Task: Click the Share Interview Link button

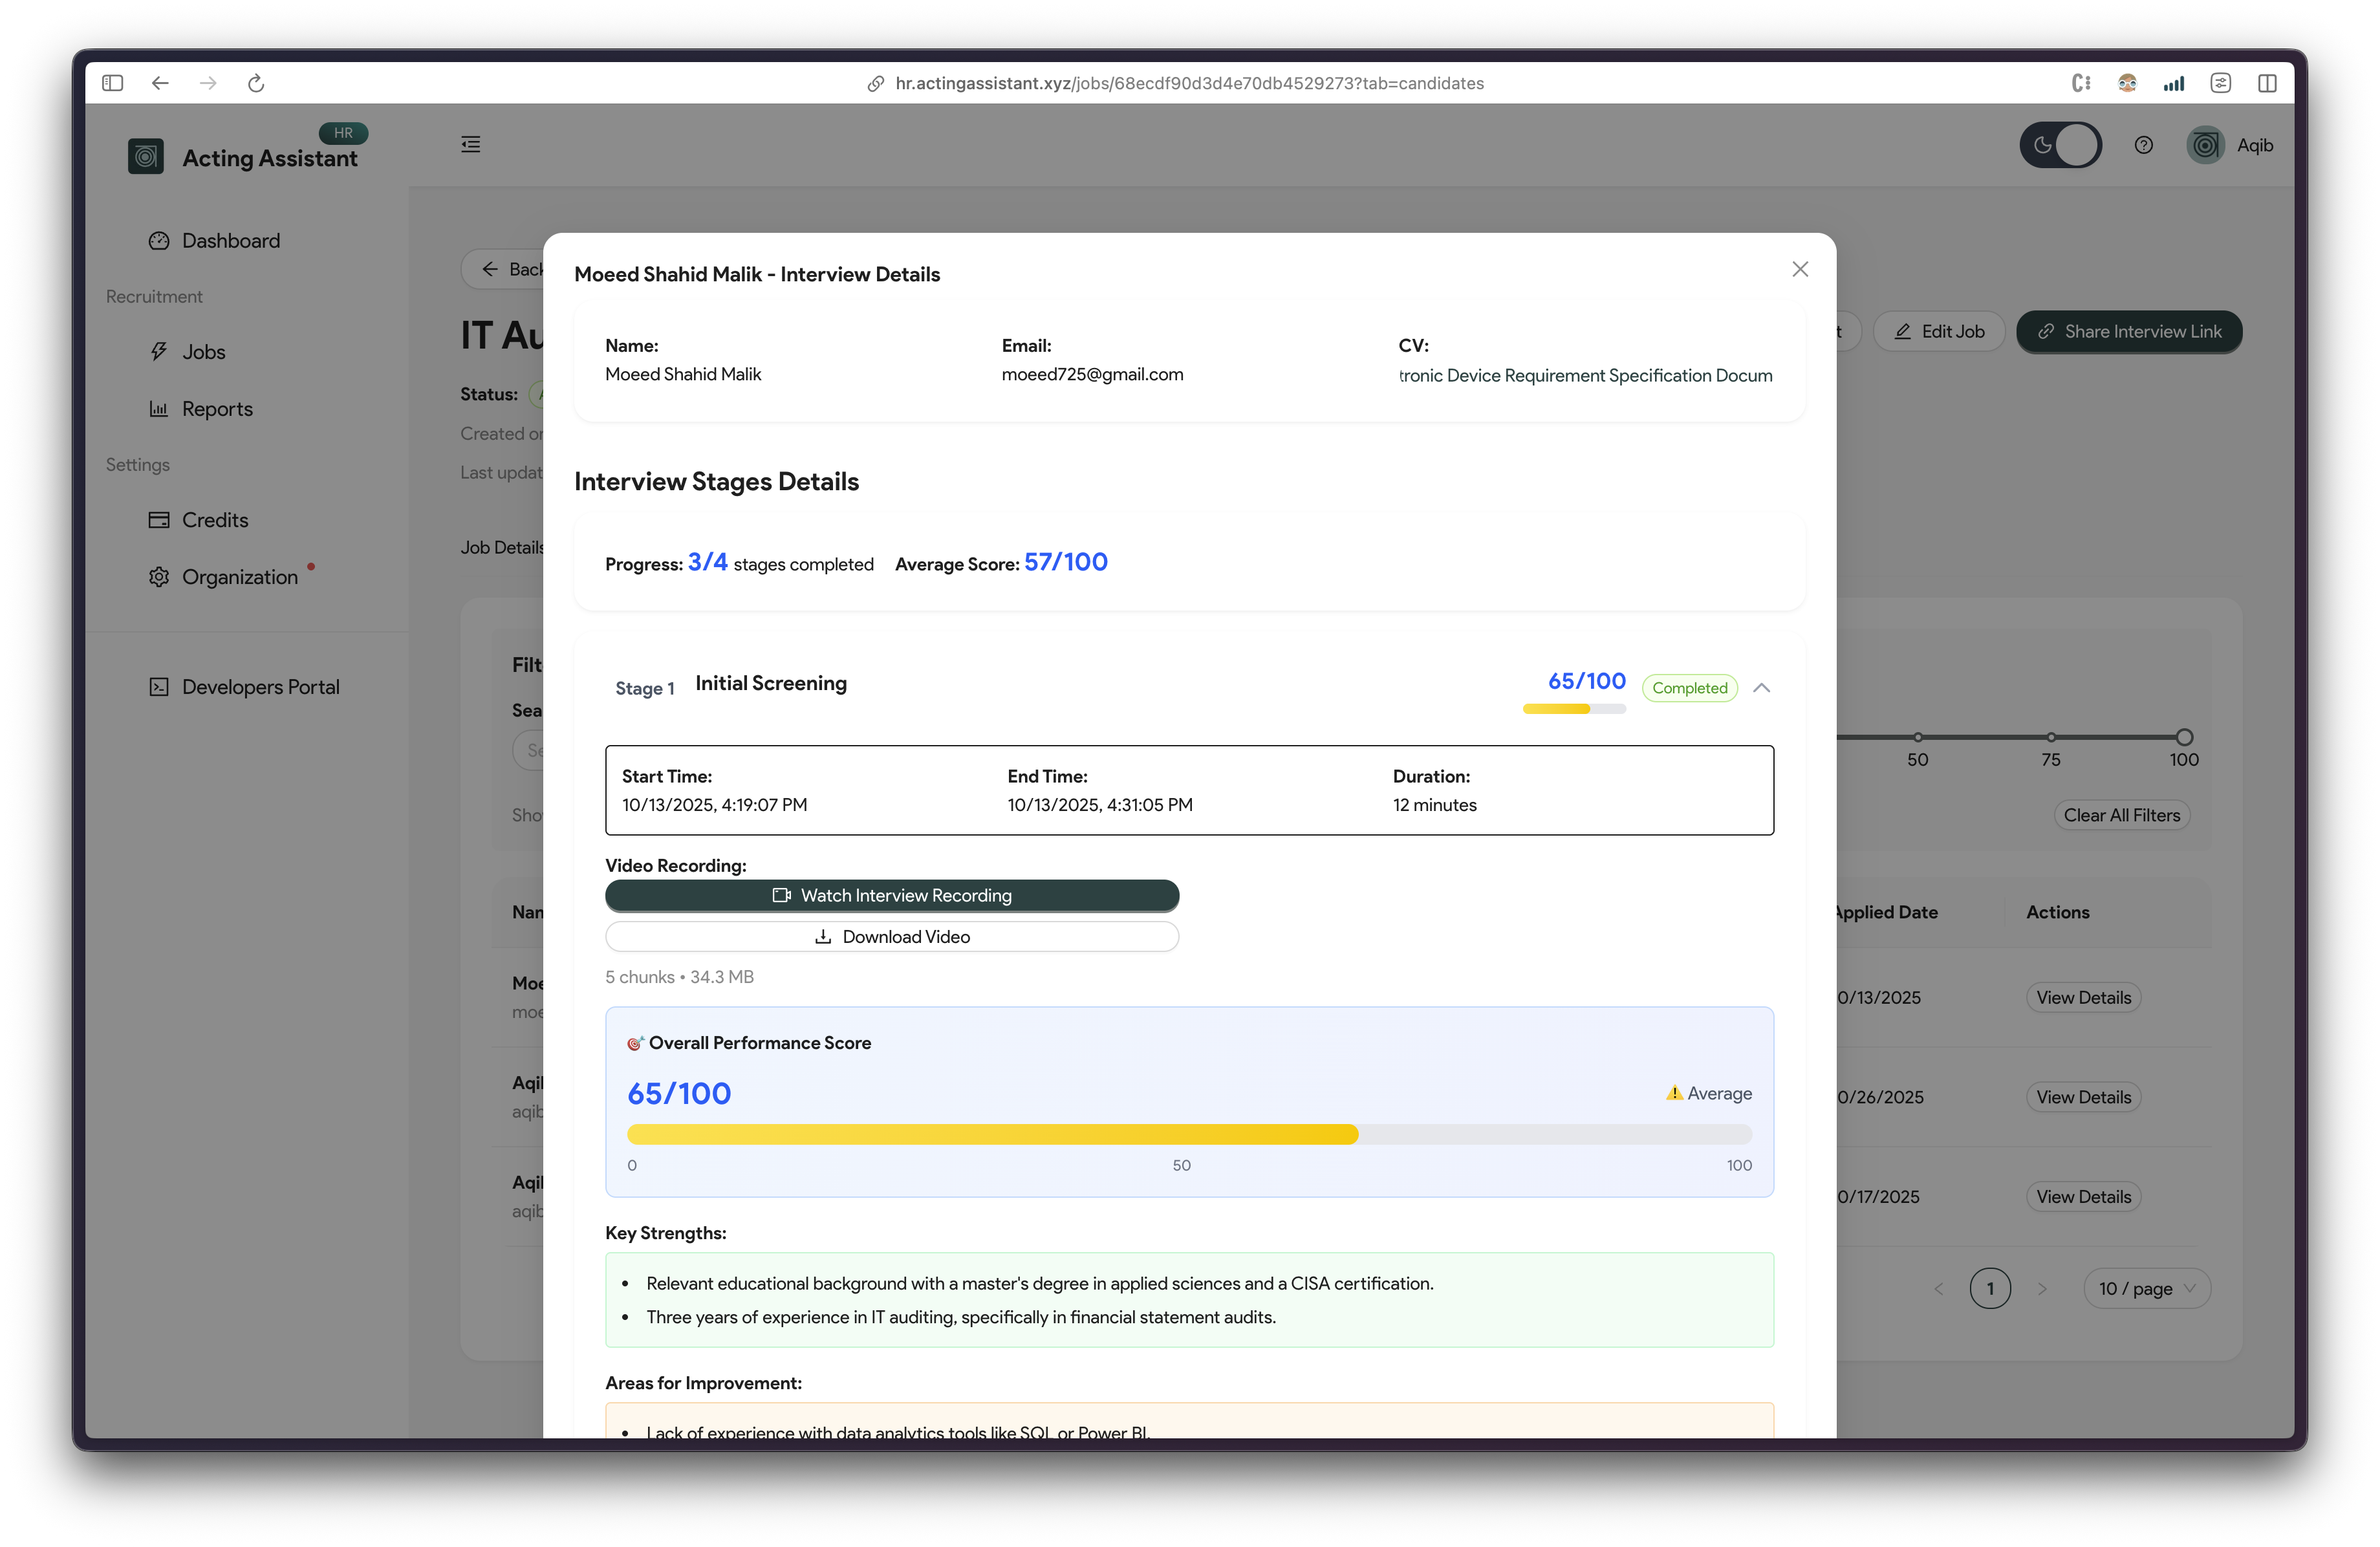Action: click(2129, 332)
